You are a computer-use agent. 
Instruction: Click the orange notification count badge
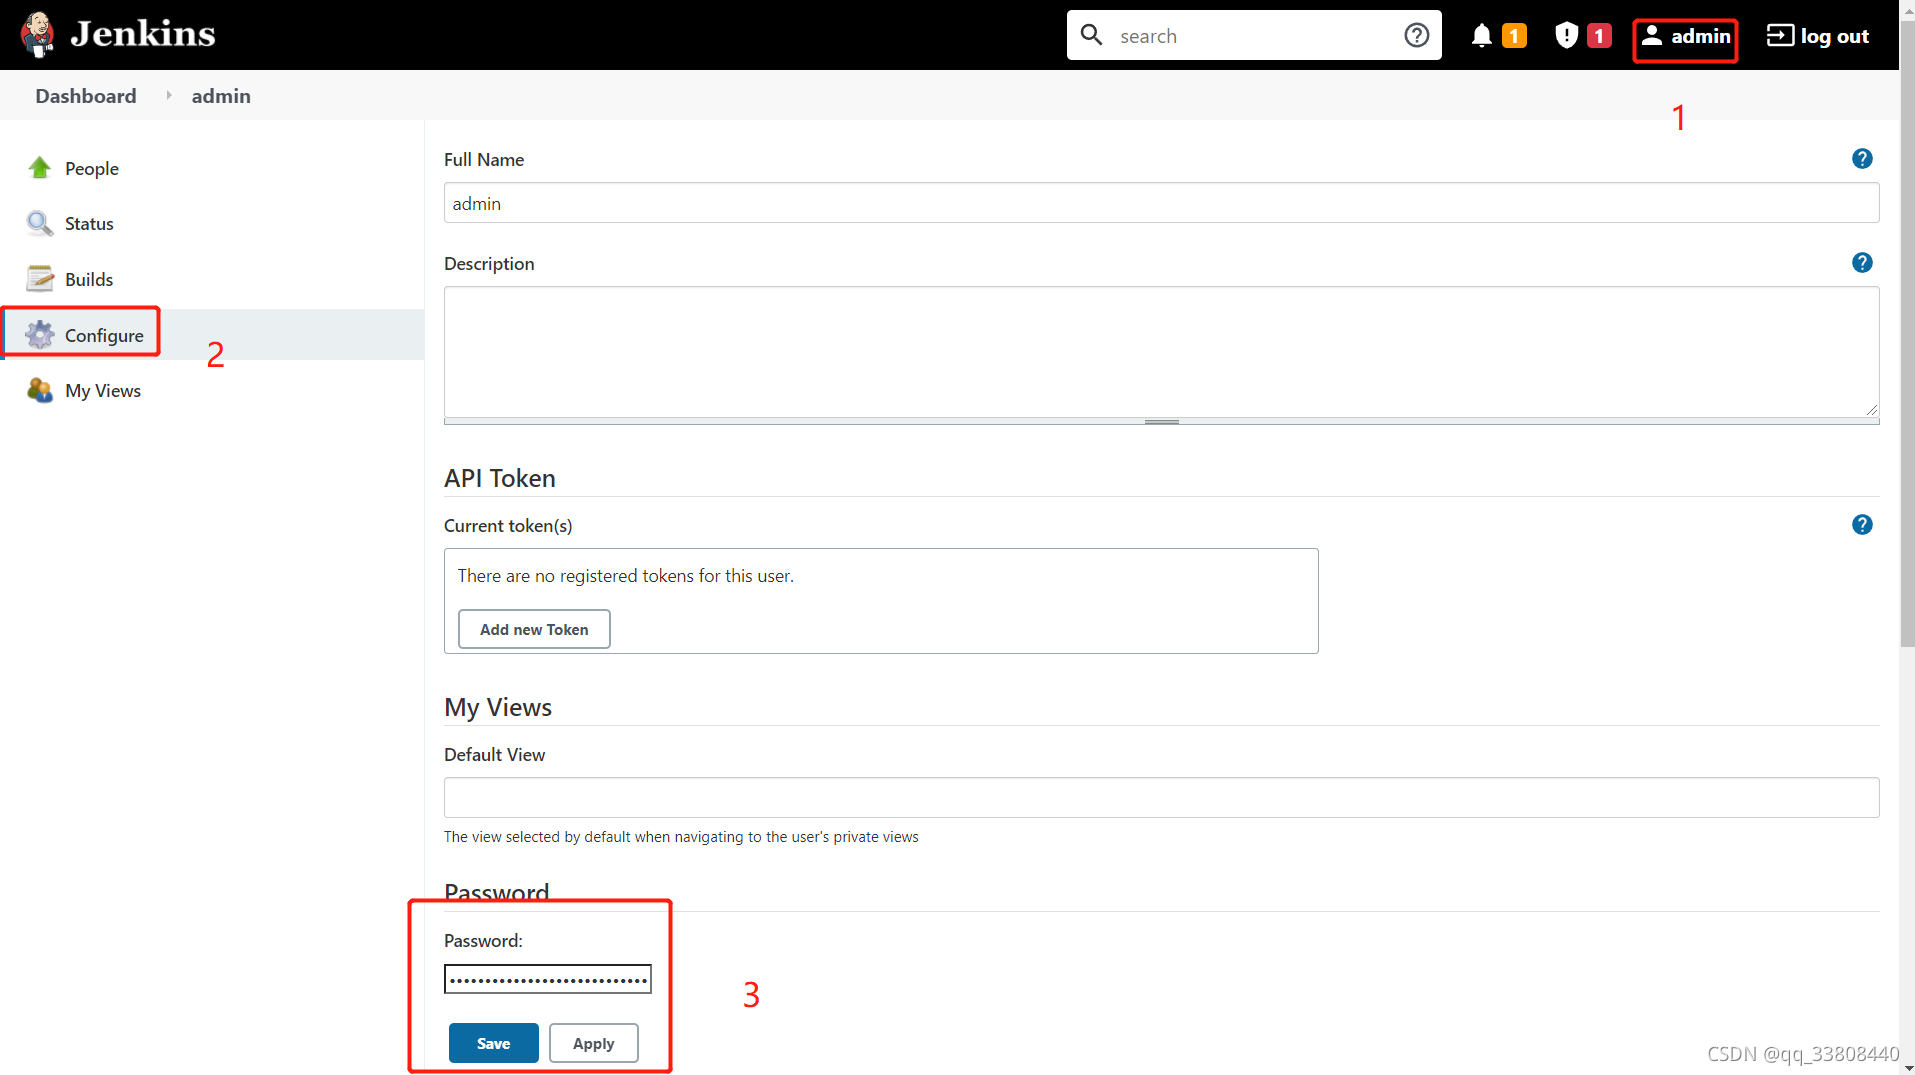tap(1514, 36)
